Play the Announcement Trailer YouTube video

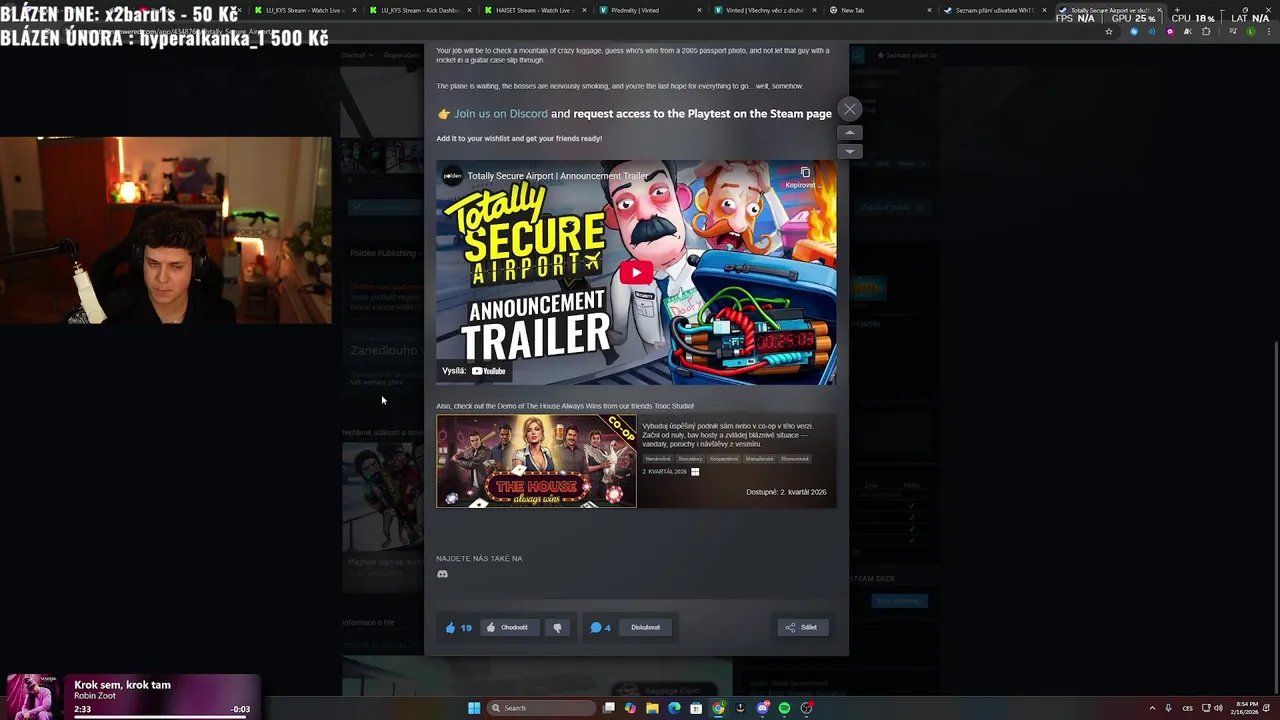(x=636, y=272)
